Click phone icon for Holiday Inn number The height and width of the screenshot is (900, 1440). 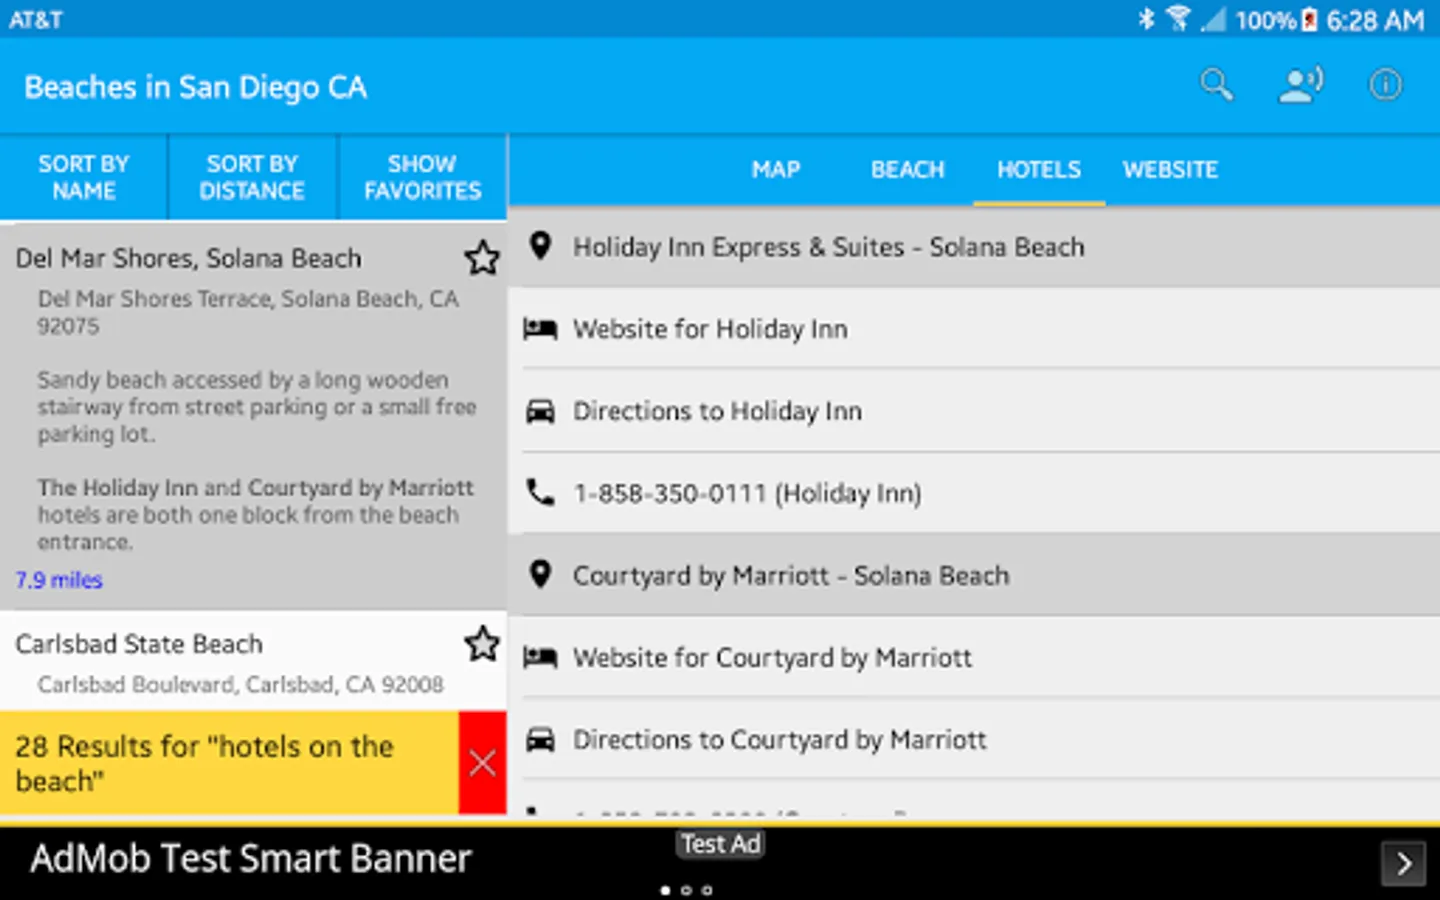tap(540, 492)
